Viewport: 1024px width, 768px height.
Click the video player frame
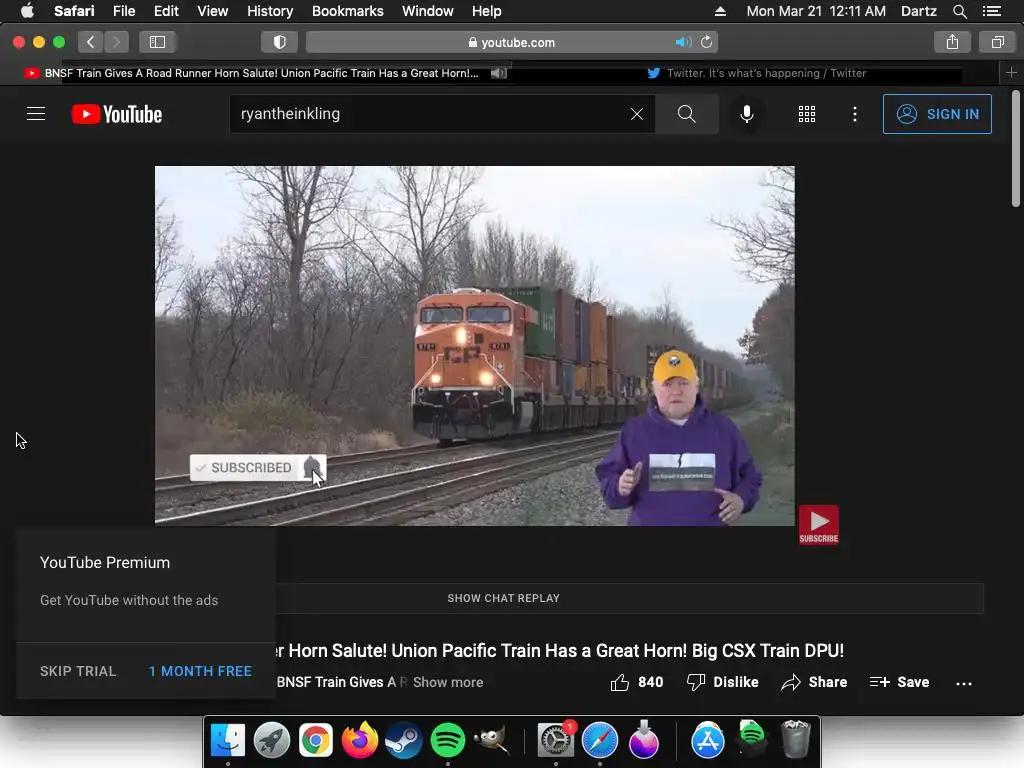(475, 345)
